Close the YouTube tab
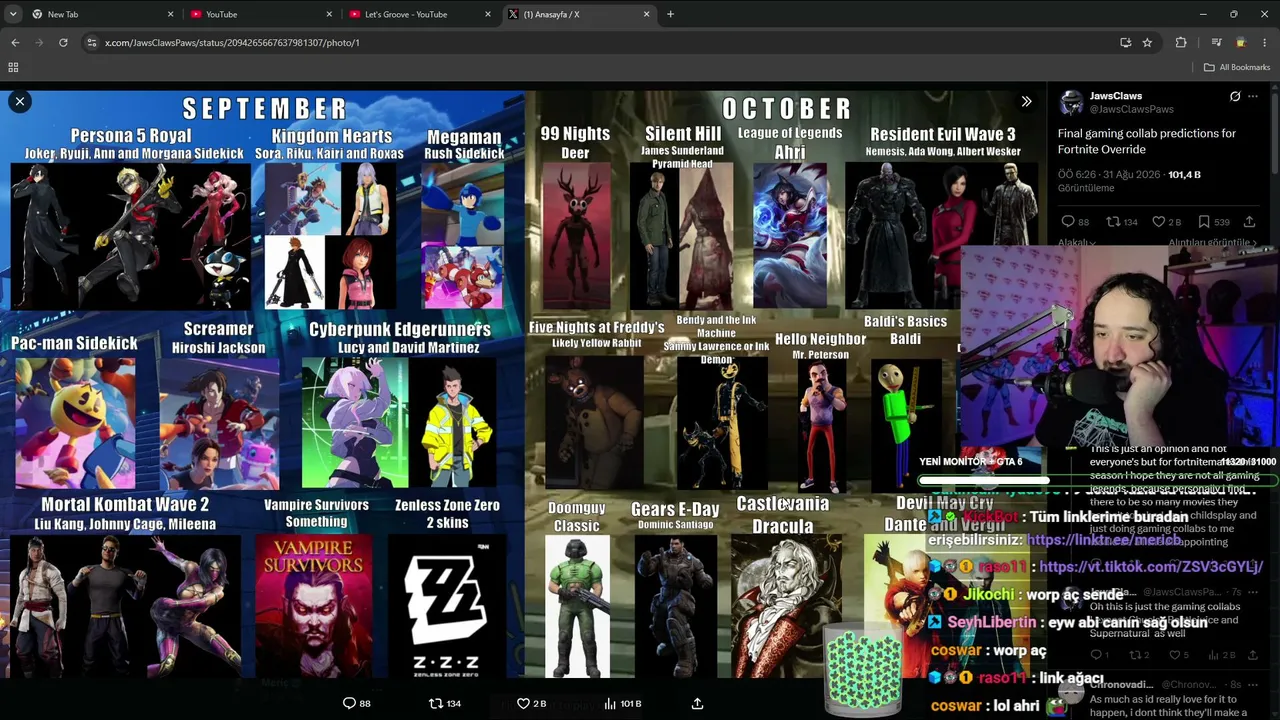 pos(329,14)
